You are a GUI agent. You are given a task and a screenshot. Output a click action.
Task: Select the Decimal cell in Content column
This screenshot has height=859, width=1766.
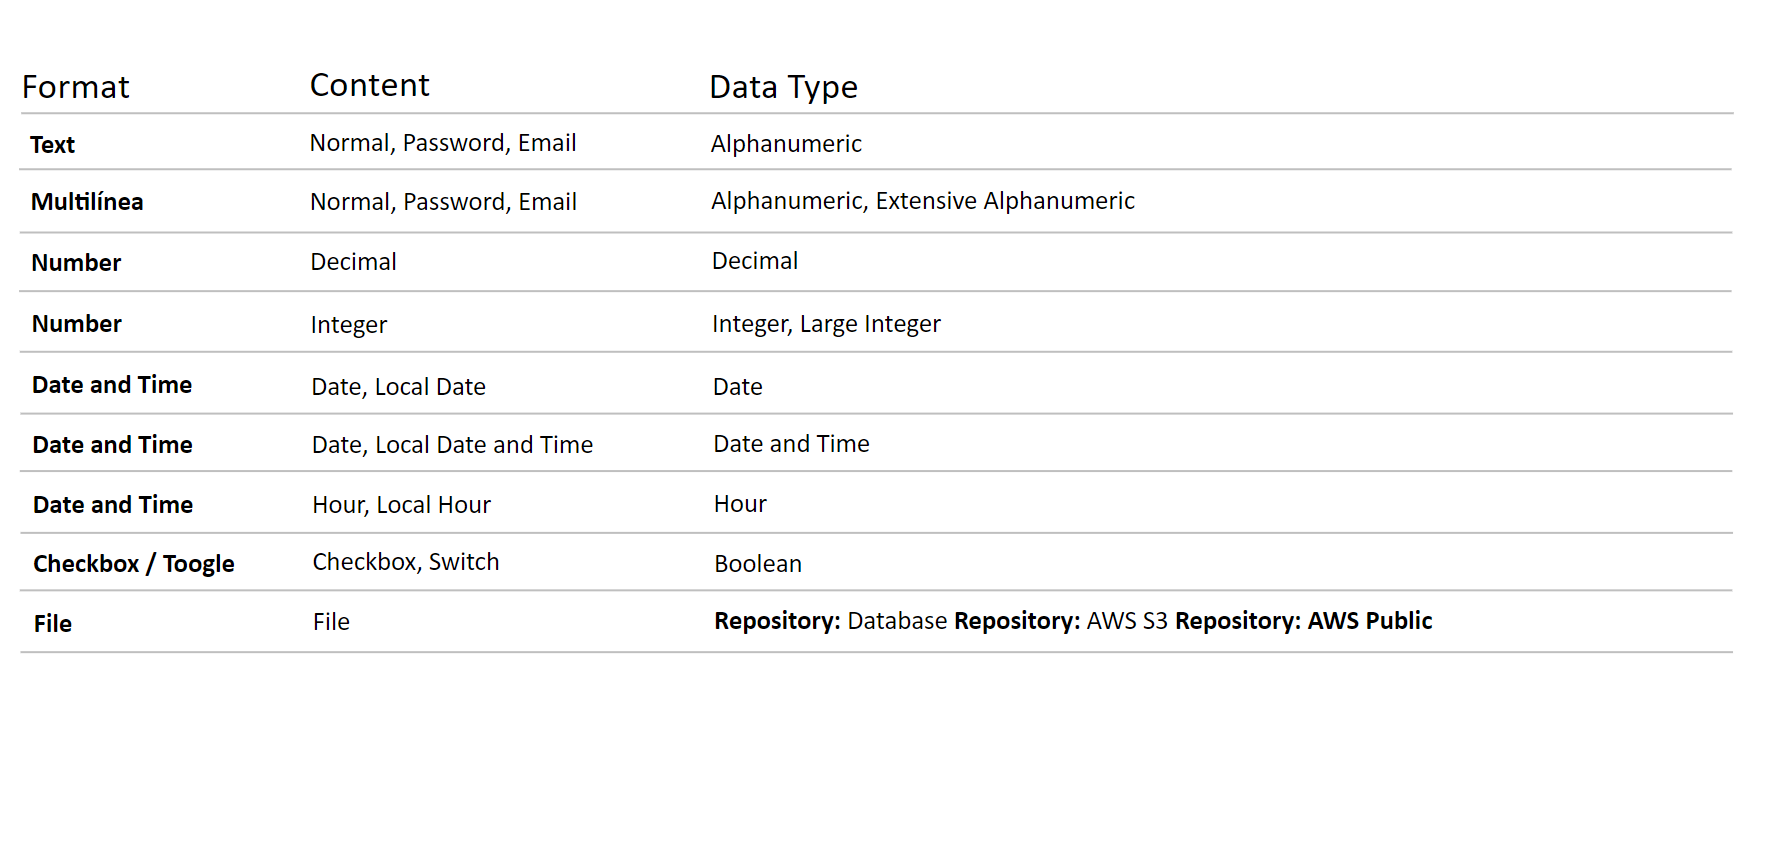click(353, 262)
